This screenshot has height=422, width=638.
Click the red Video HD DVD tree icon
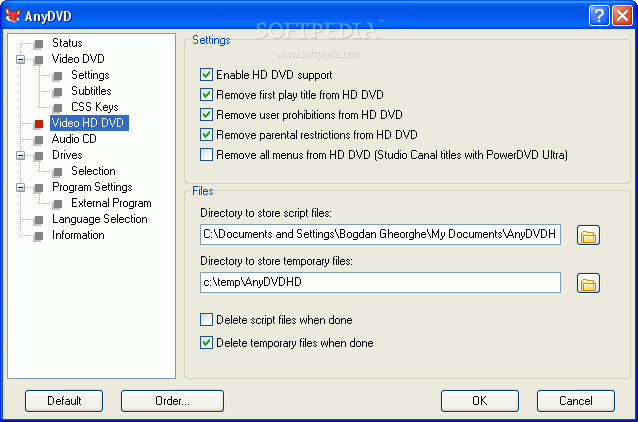pos(39,123)
